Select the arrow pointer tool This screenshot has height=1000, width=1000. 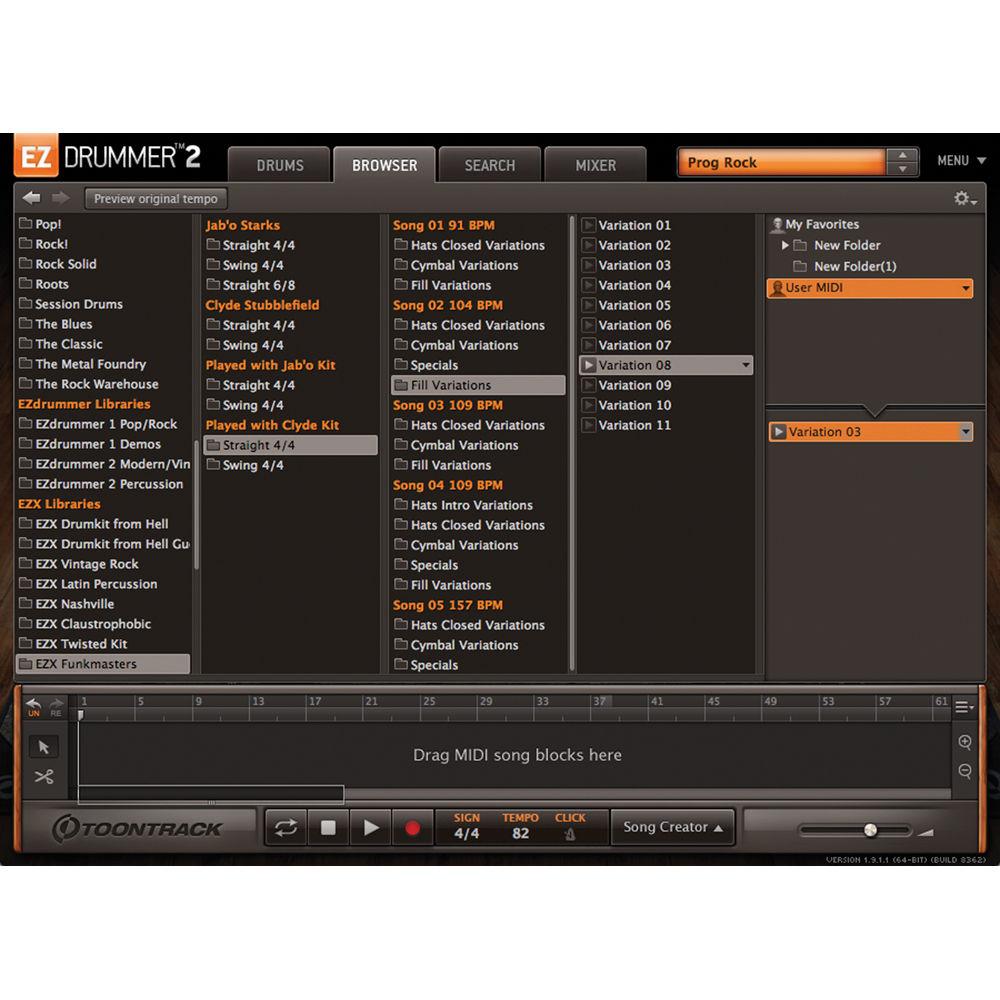point(43,747)
